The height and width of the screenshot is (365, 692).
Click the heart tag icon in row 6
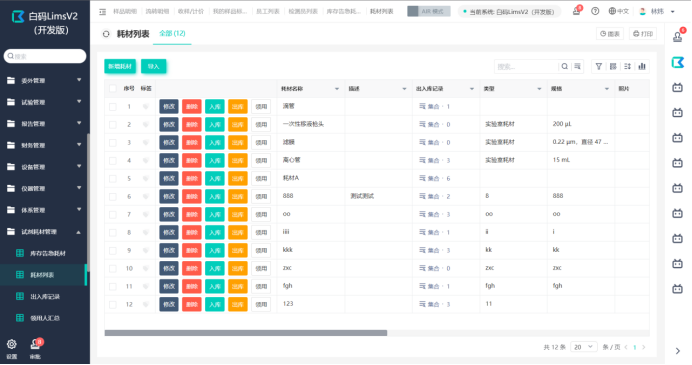146,196
